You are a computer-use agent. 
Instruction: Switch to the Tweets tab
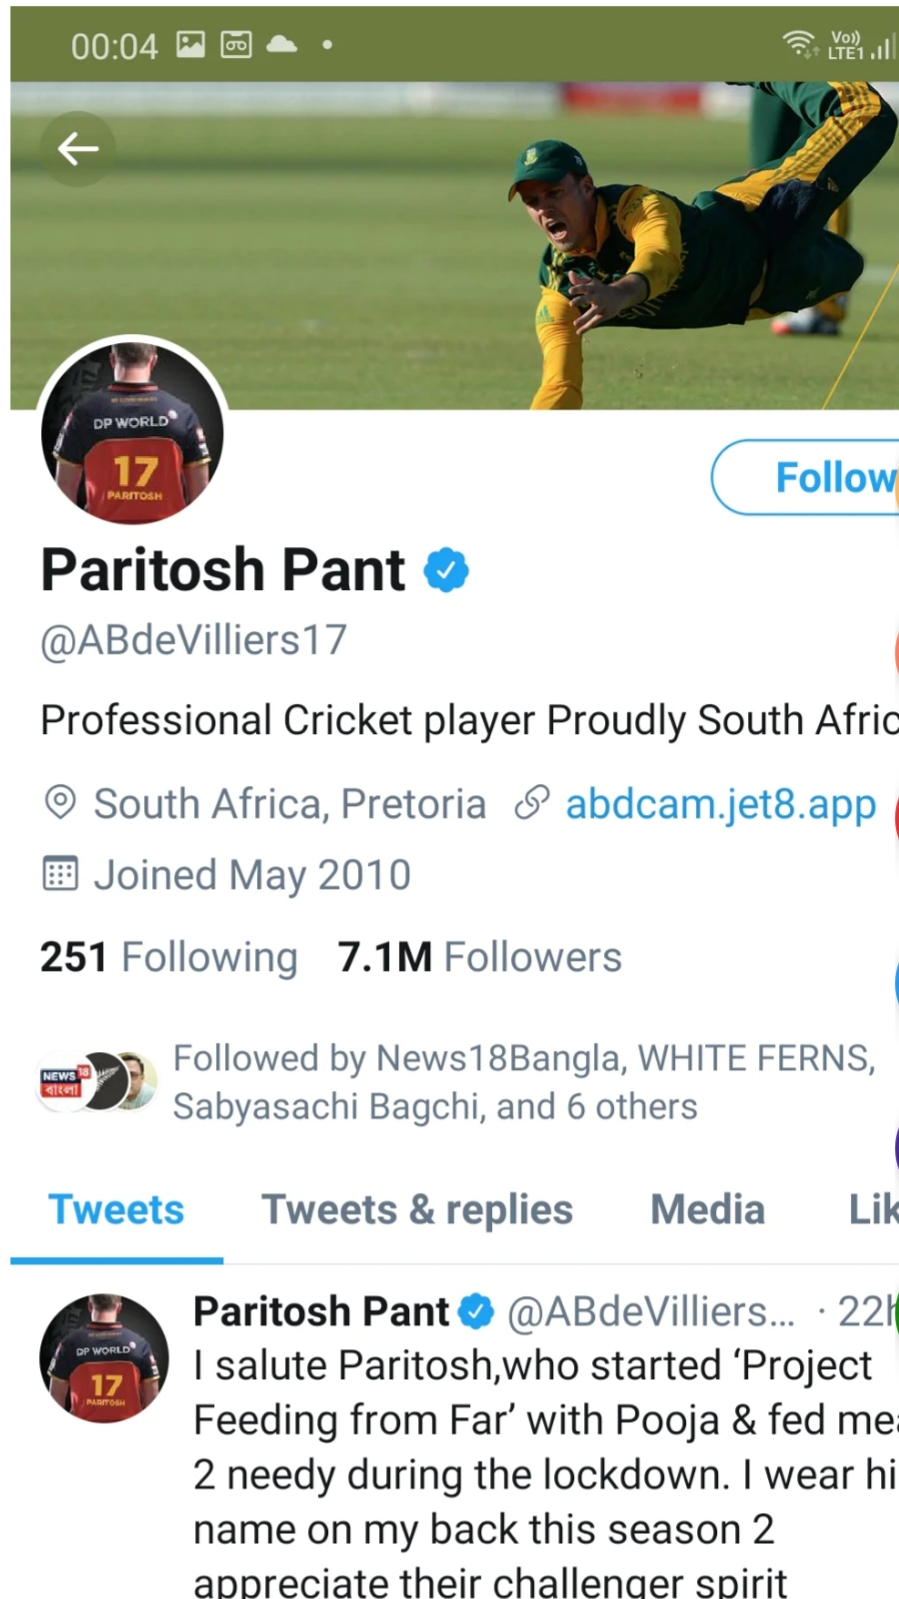(117, 1210)
